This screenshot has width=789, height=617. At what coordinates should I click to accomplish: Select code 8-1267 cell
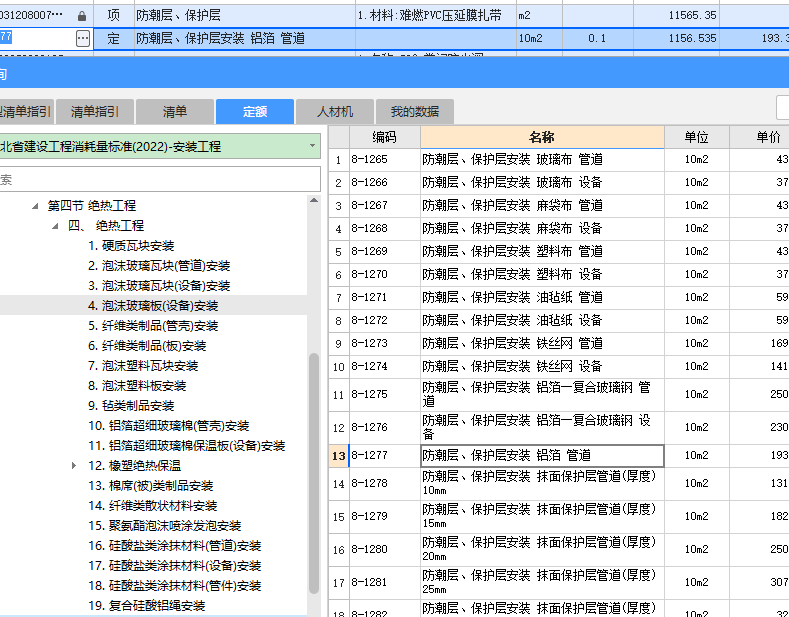coord(384,205)
